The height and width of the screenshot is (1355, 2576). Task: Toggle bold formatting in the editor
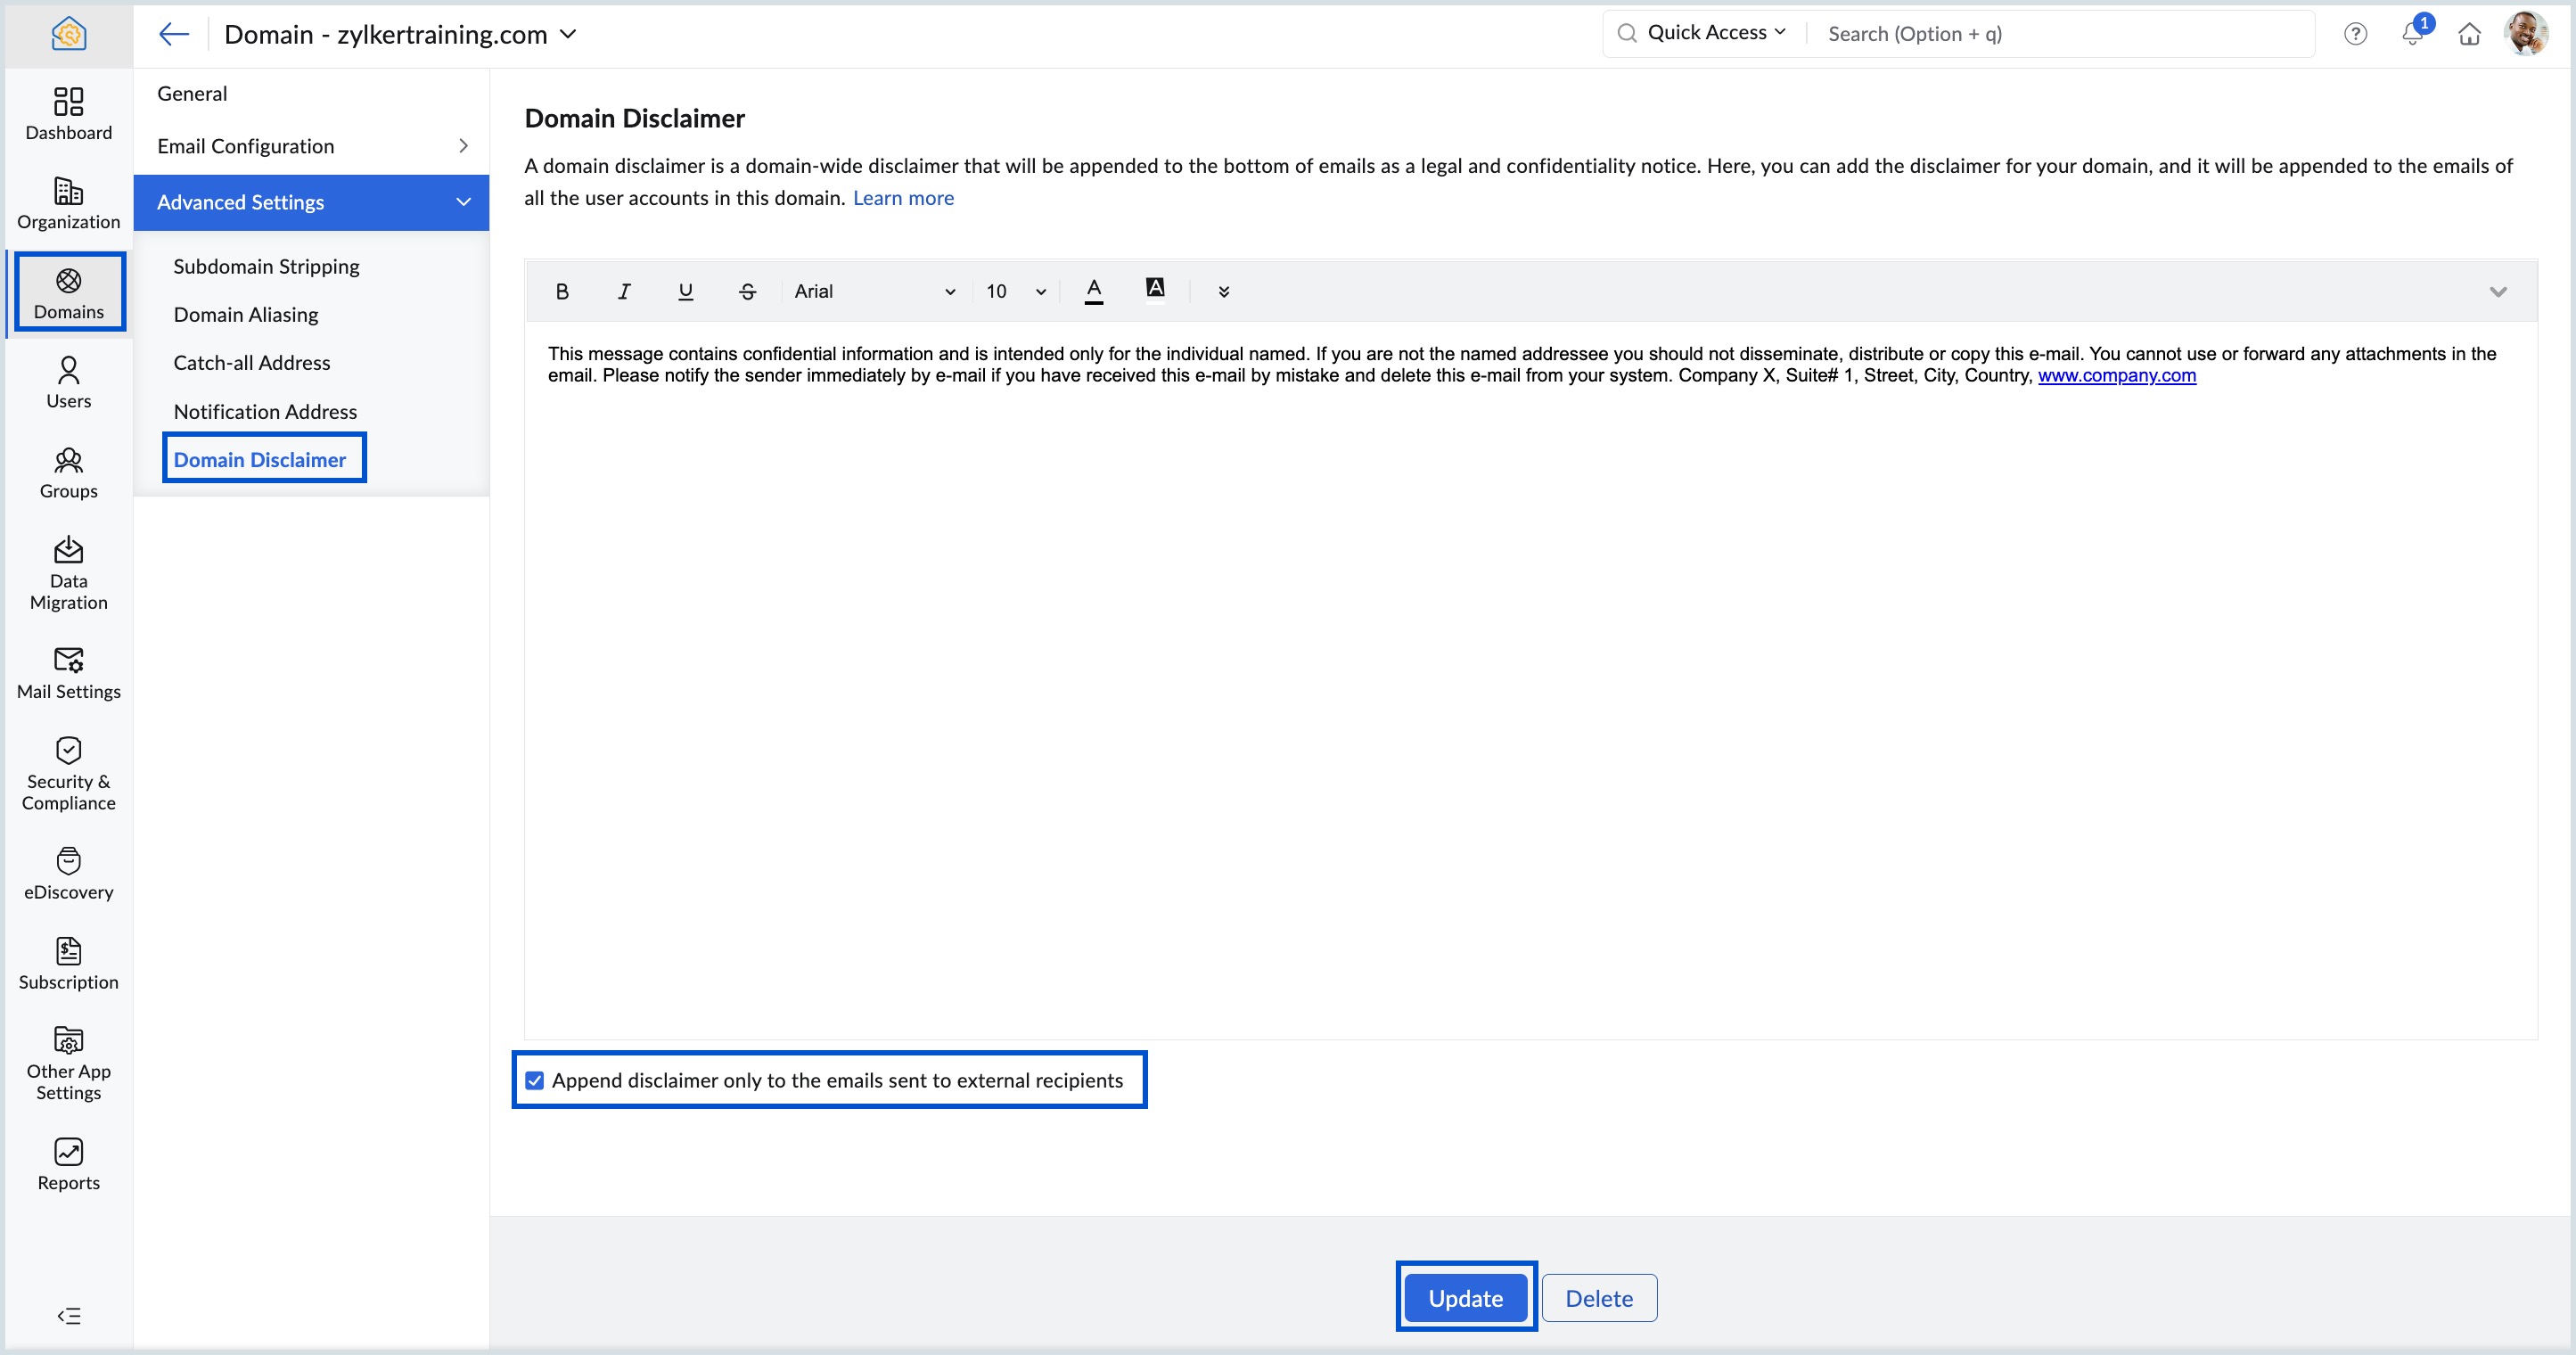tap(562, 291)
